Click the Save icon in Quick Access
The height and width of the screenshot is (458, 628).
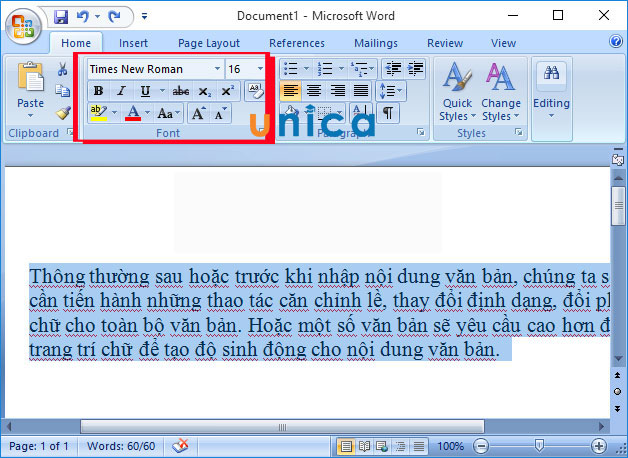(61, 17)
